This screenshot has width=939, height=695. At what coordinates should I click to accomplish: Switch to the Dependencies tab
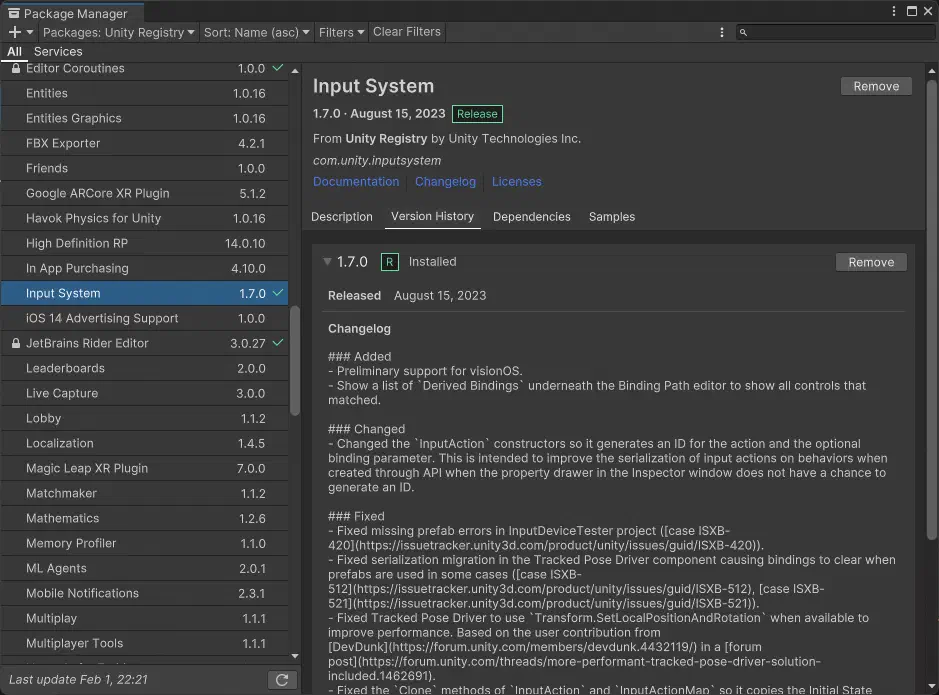tap(531, 217)
